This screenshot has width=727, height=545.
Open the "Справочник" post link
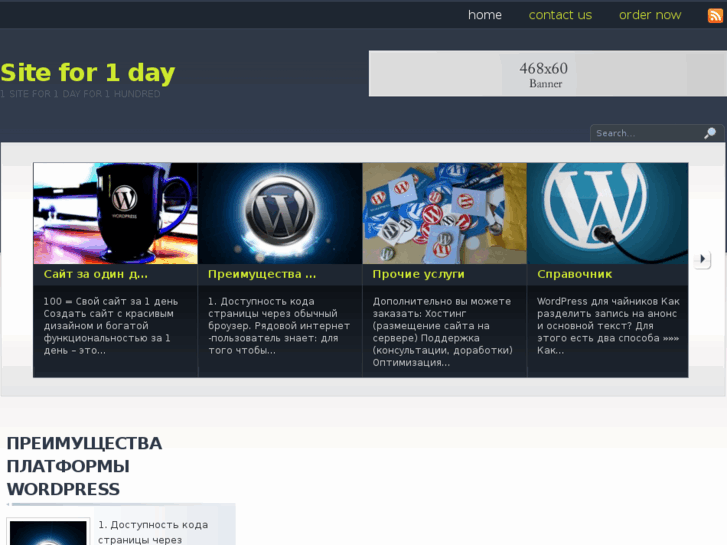[x=574, y=274]
